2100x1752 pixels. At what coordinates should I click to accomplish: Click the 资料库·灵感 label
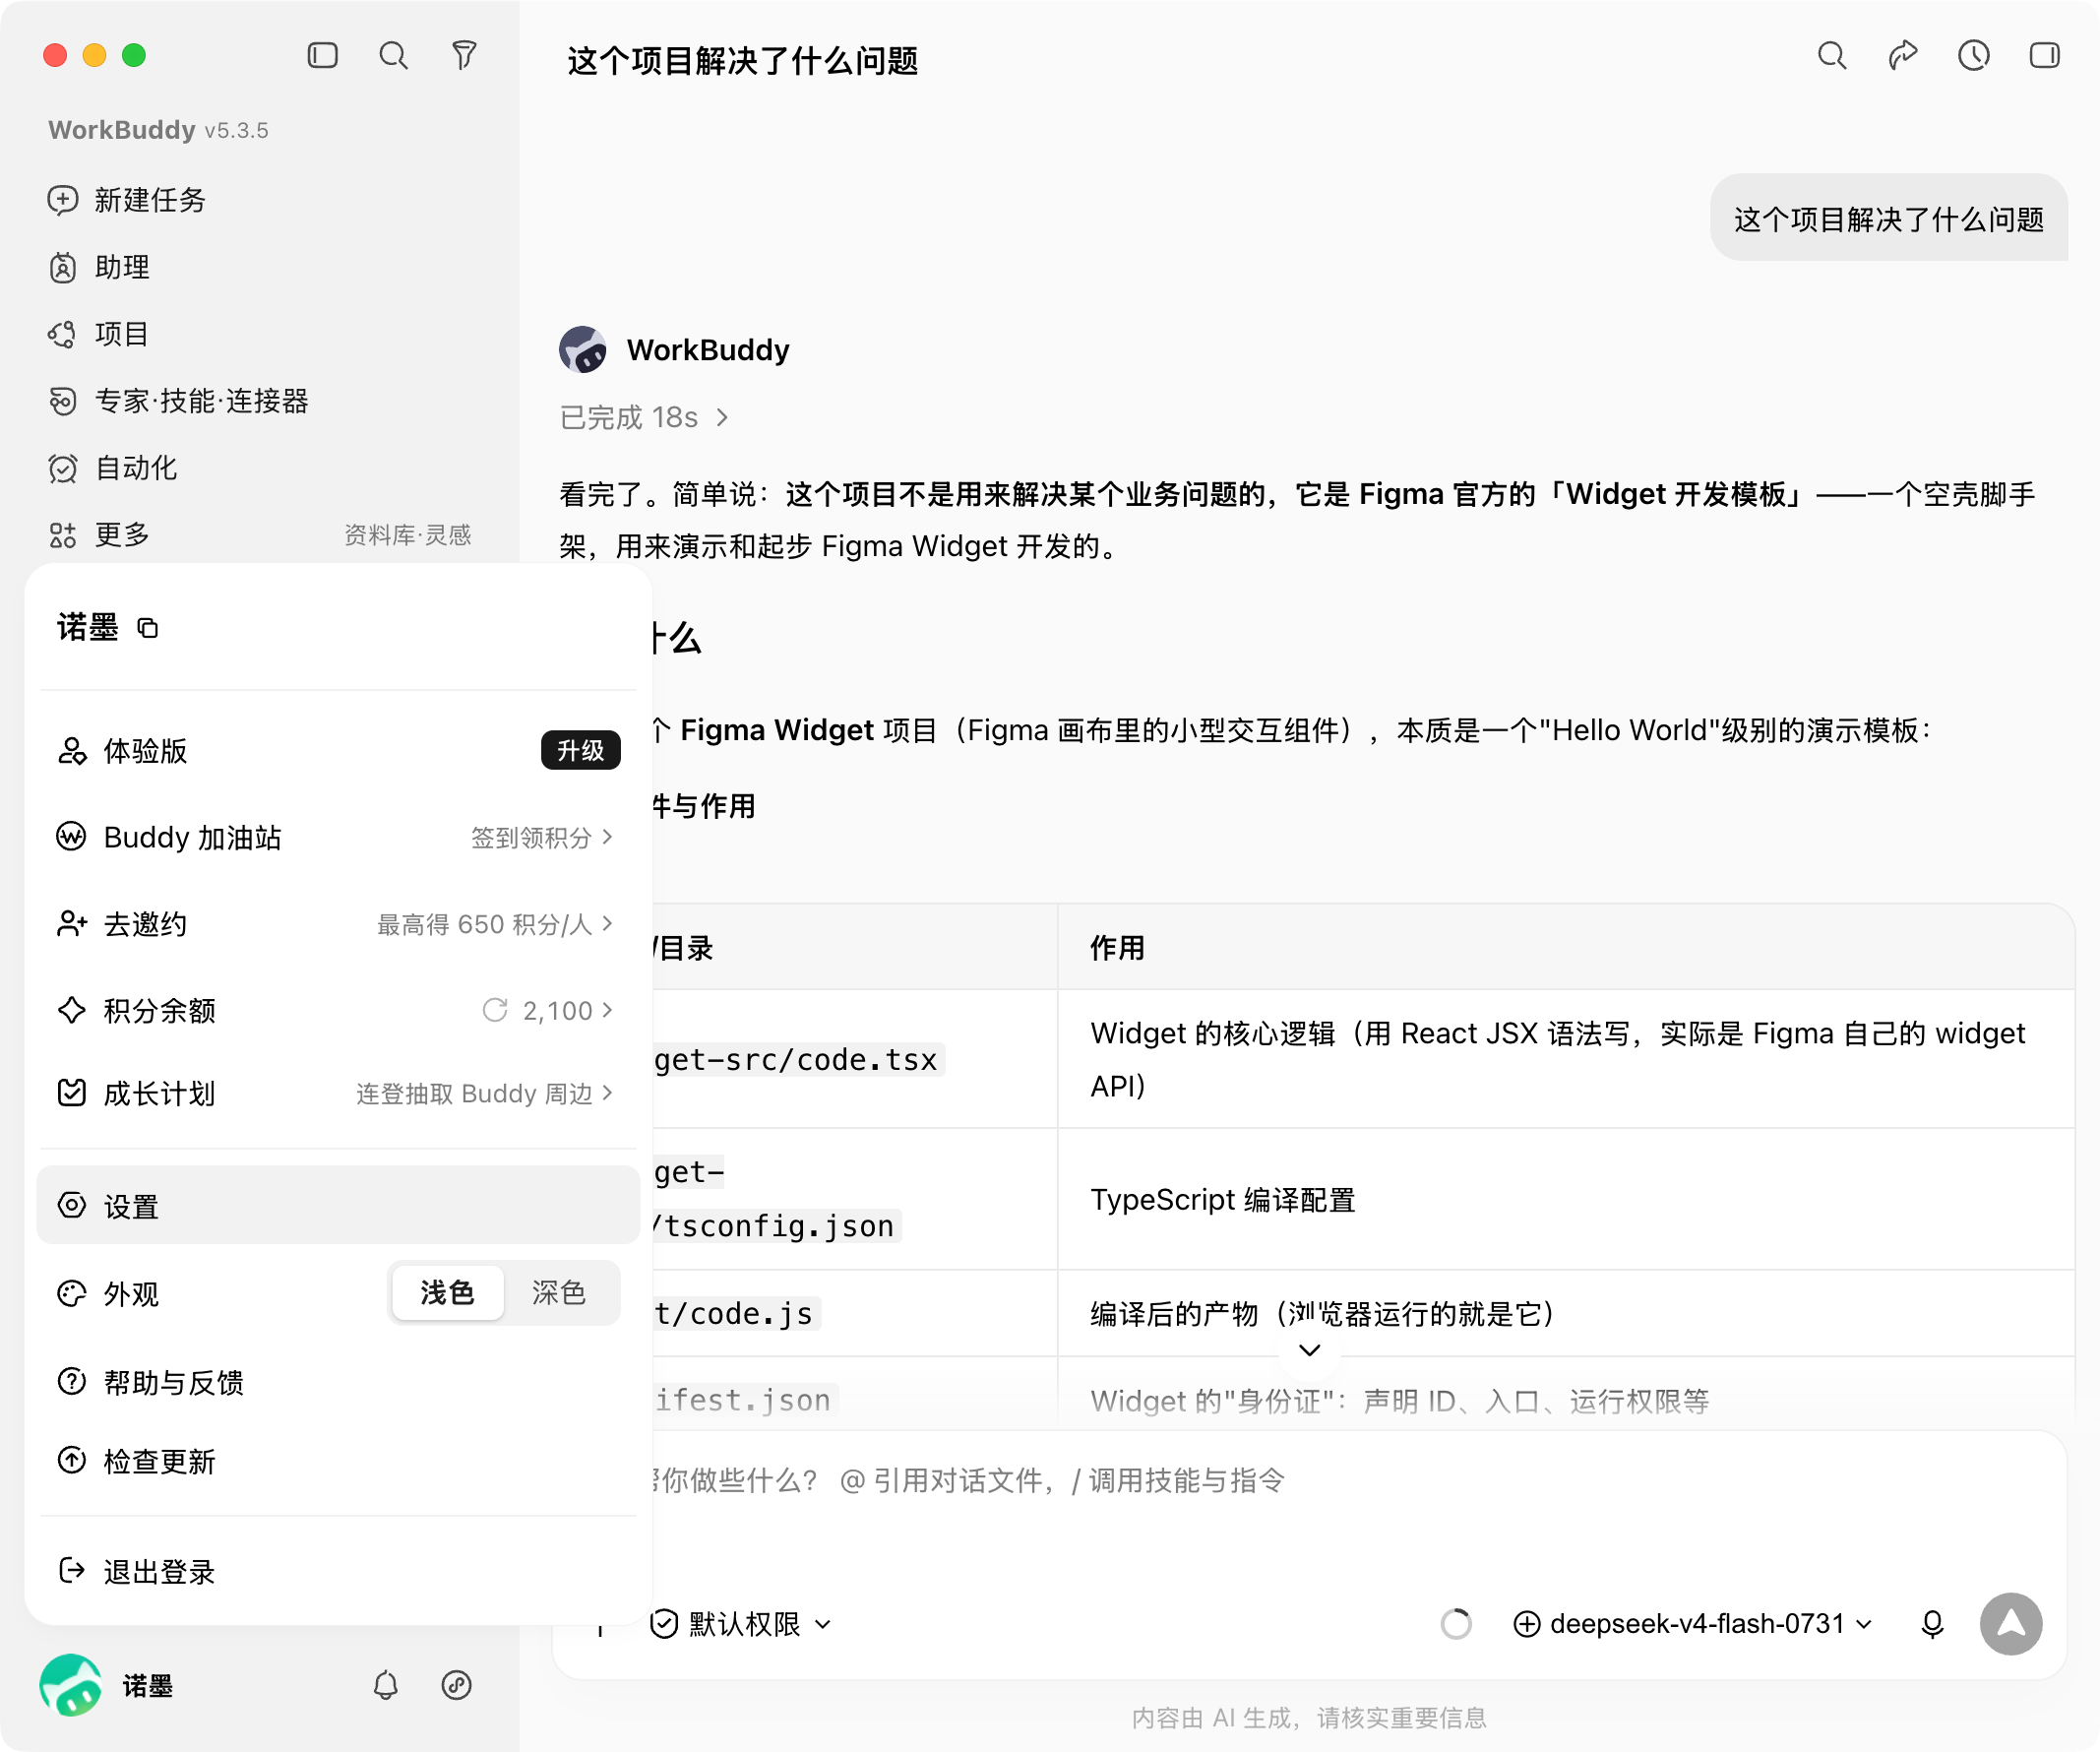(408, 535)
